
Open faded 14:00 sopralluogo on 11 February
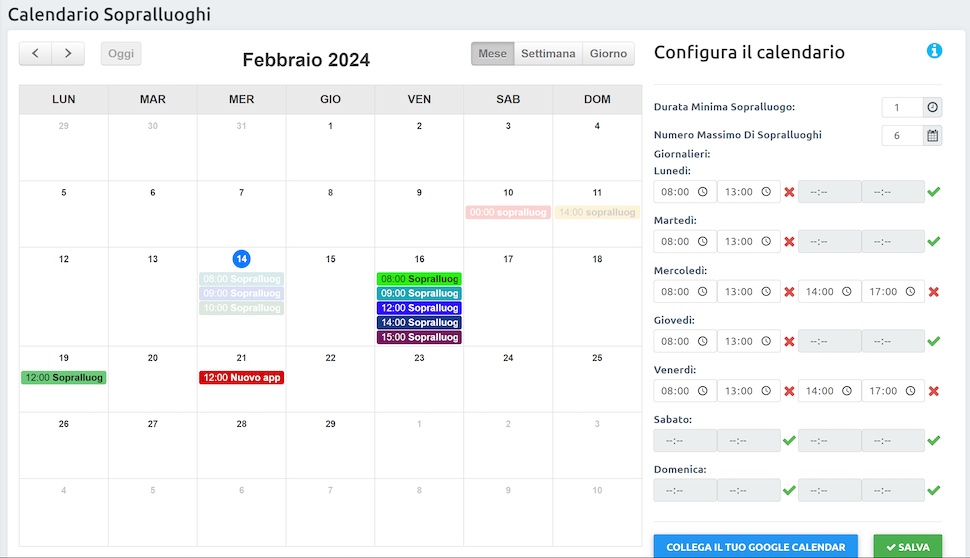[x=597, y=212]
